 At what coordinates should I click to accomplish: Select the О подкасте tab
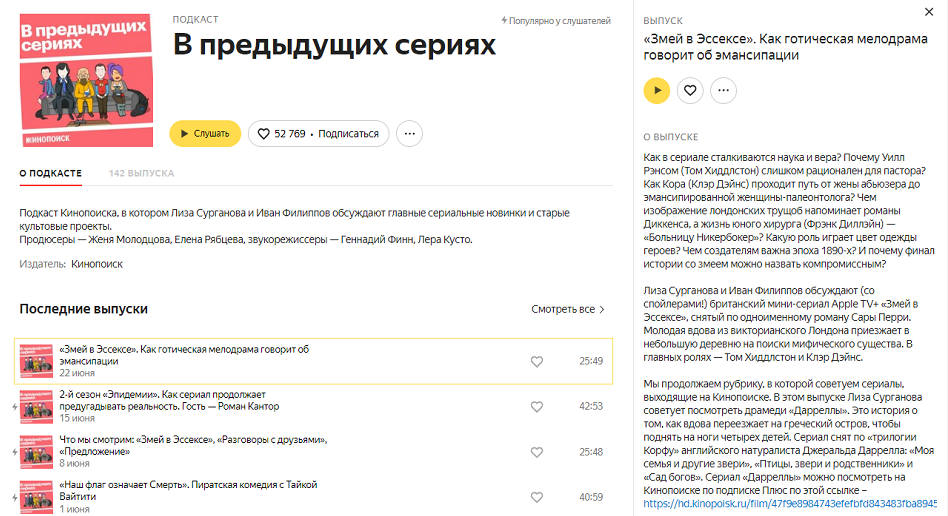pyautogui.click(x=50, y=174)
